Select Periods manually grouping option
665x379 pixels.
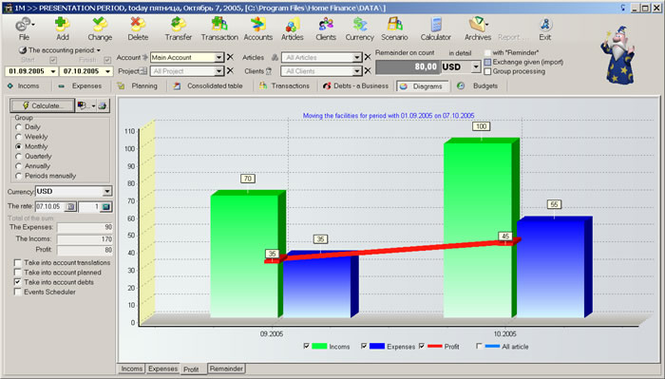[x=18, y=176]
